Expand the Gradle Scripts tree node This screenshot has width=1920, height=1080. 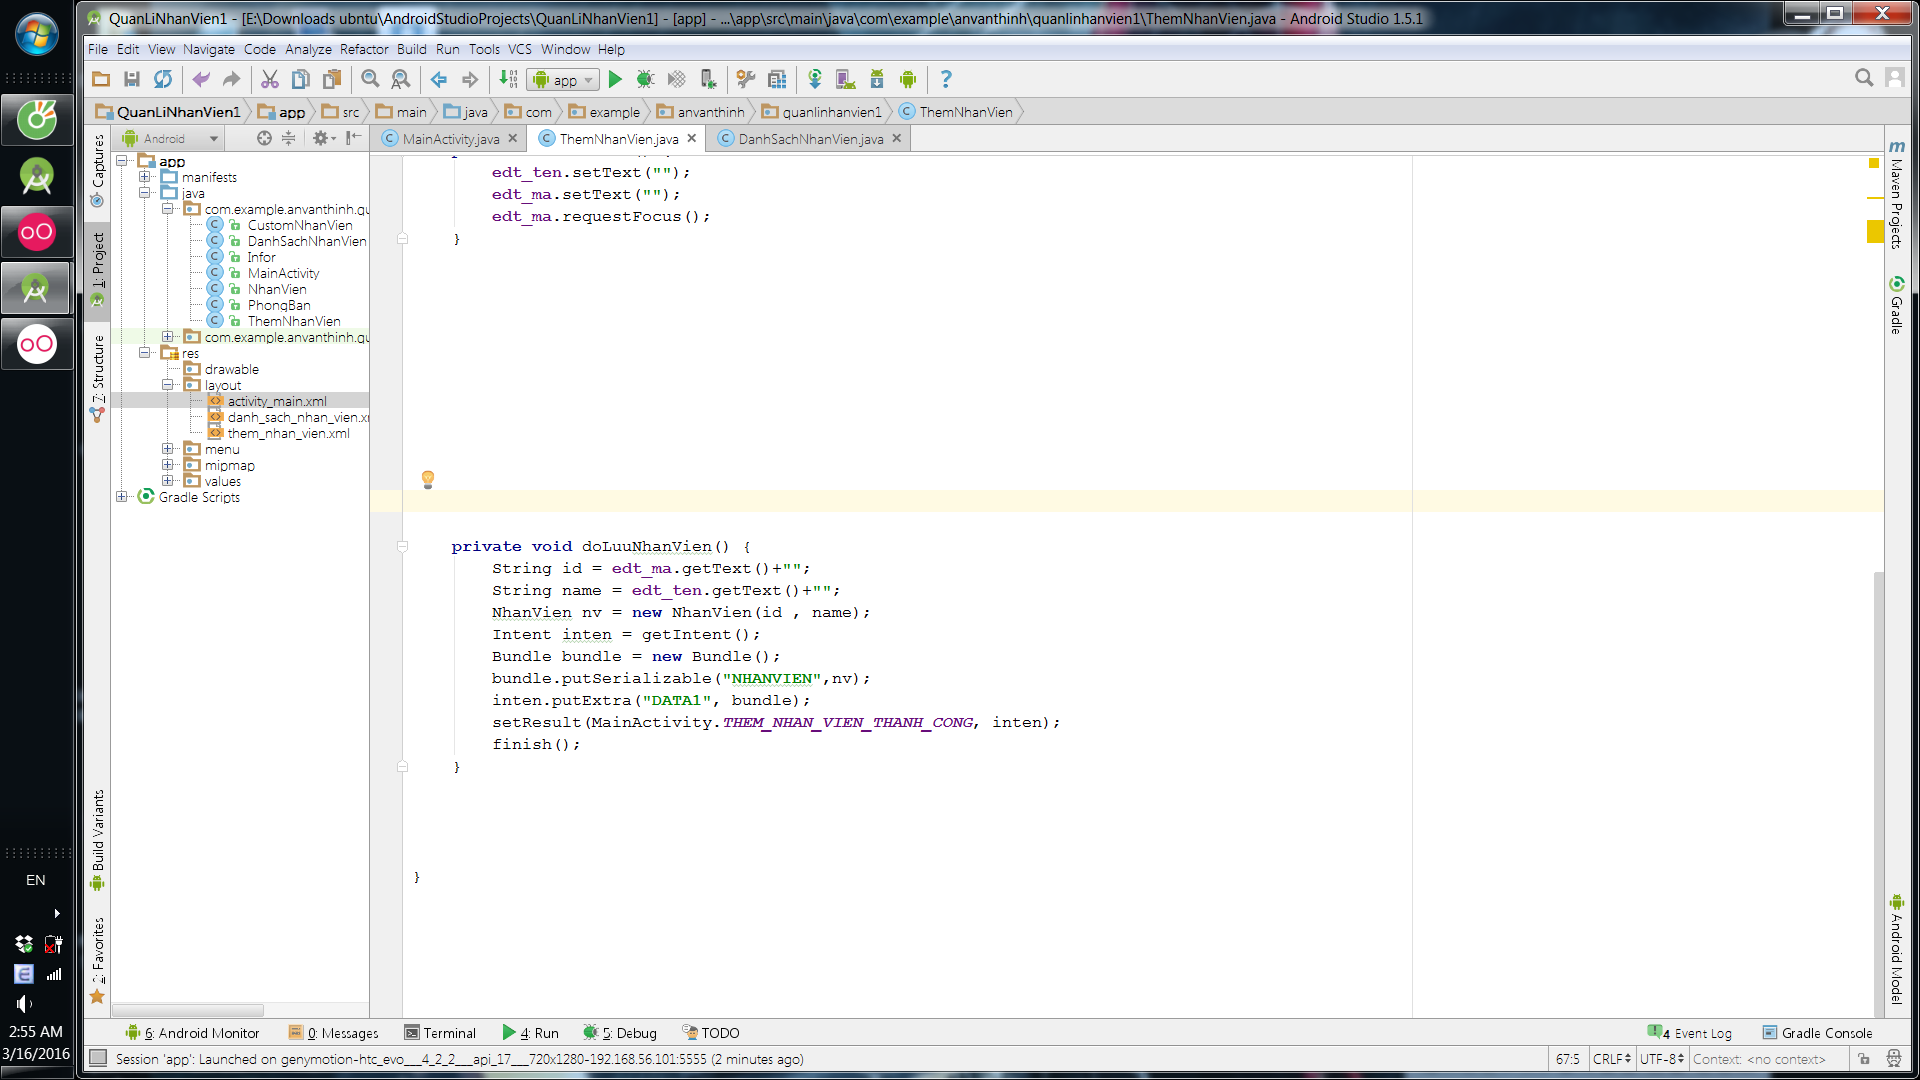(122, 497)
